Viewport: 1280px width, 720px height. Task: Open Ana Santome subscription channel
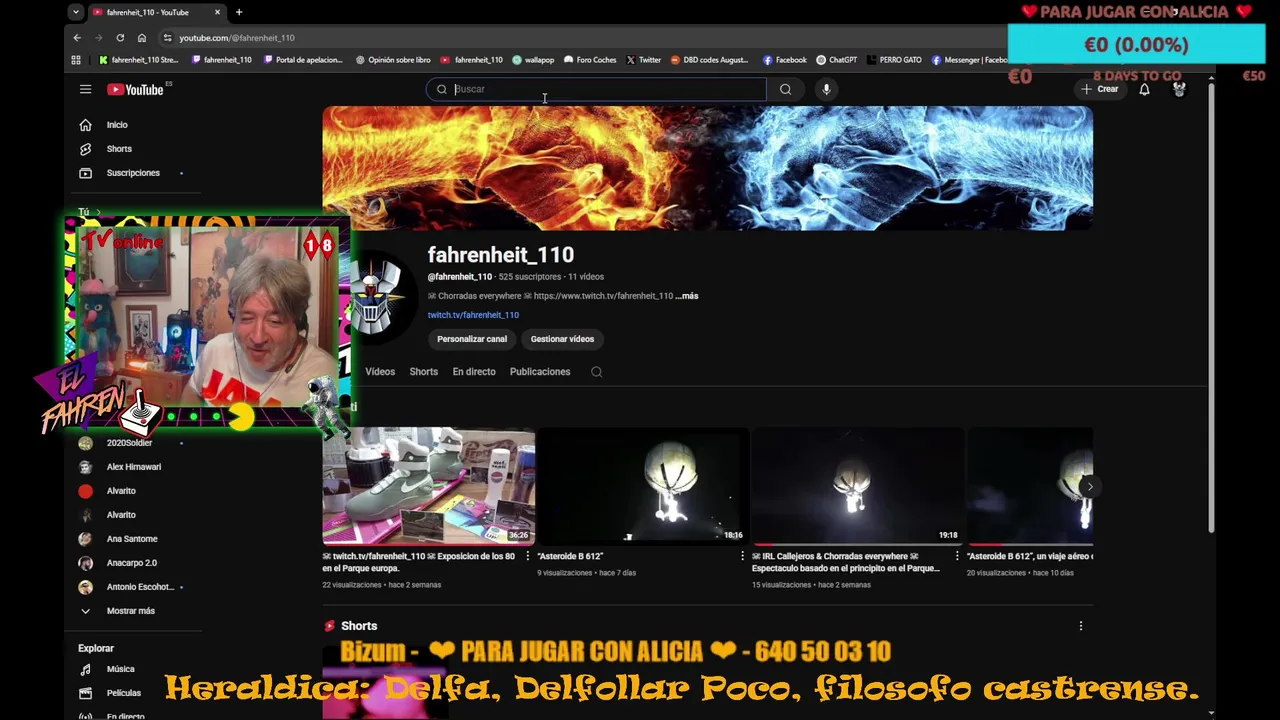pyautogui.click(x=131, y=539)
